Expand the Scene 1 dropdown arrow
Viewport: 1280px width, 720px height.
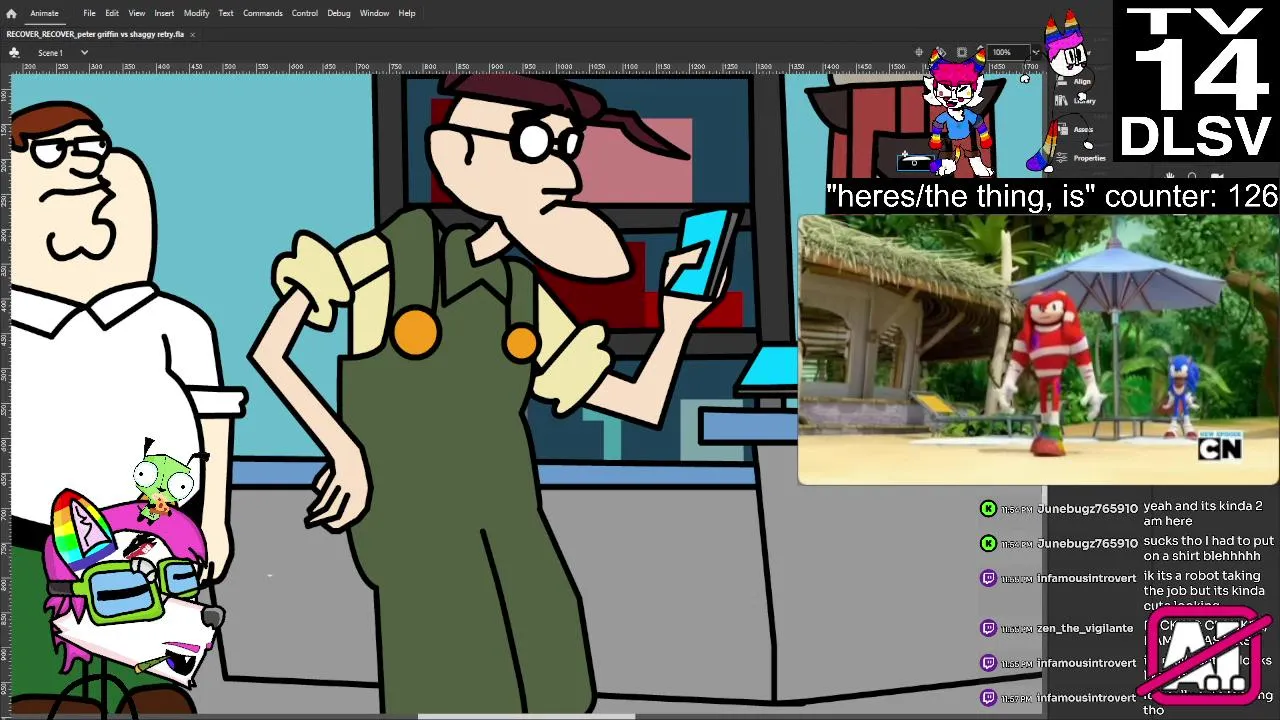click(x=84, y=52)
